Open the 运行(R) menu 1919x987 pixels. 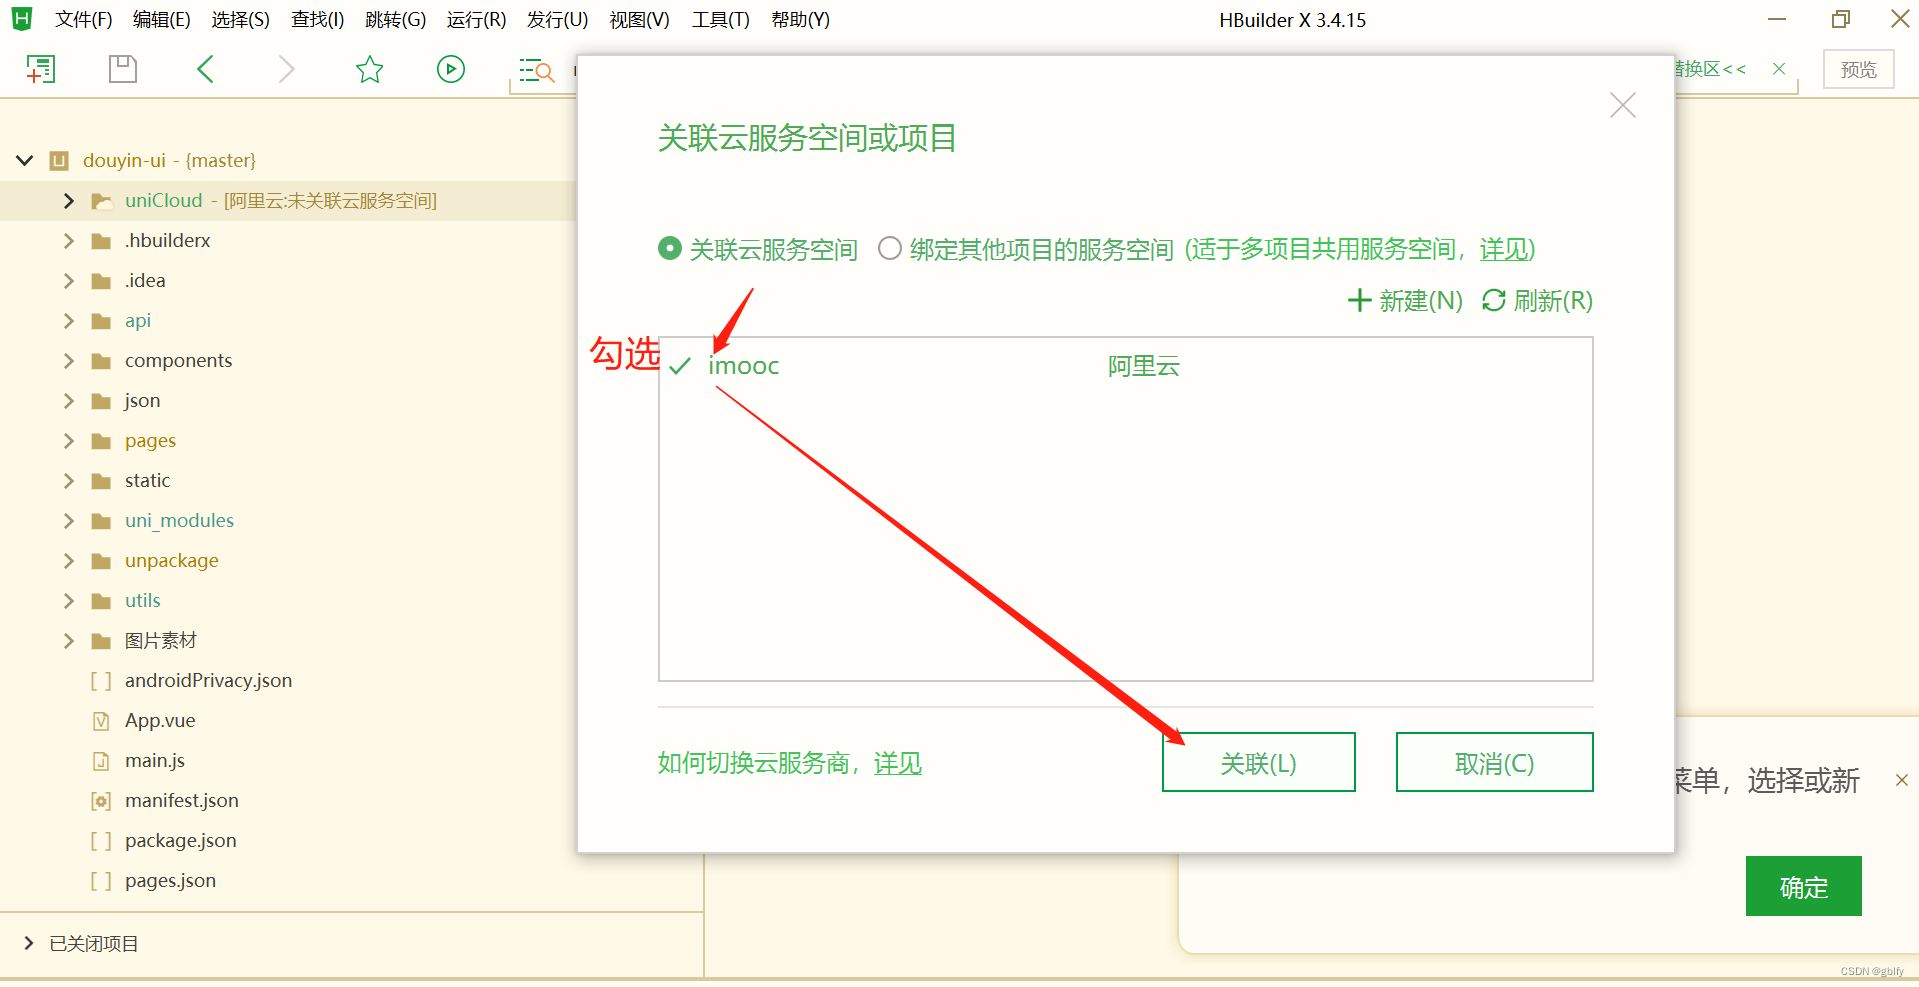pos(476,20)
